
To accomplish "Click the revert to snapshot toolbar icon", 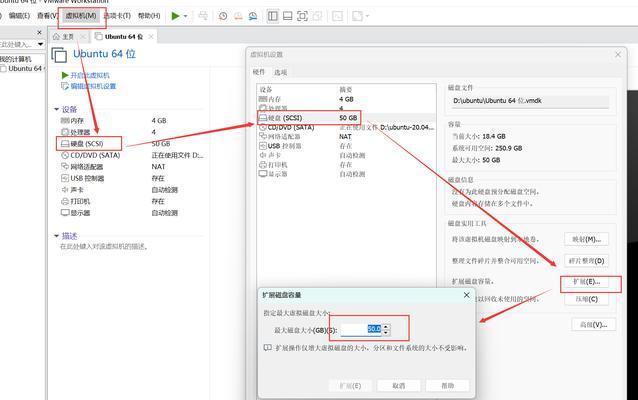I will 238,16.
